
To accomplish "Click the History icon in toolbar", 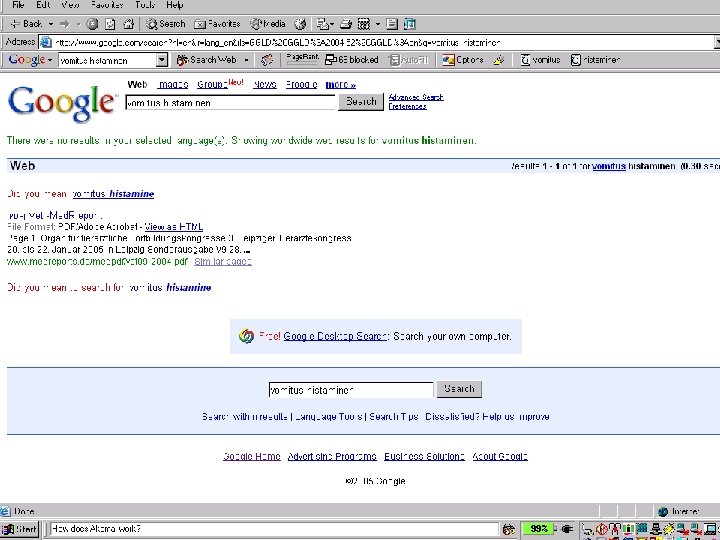I will click(300, 24).
